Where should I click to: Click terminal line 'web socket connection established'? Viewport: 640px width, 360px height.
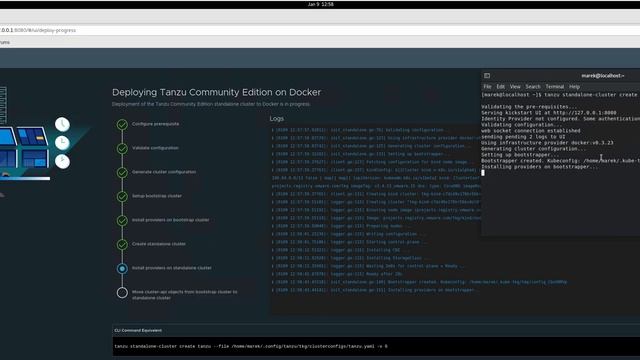click(531, 131)
